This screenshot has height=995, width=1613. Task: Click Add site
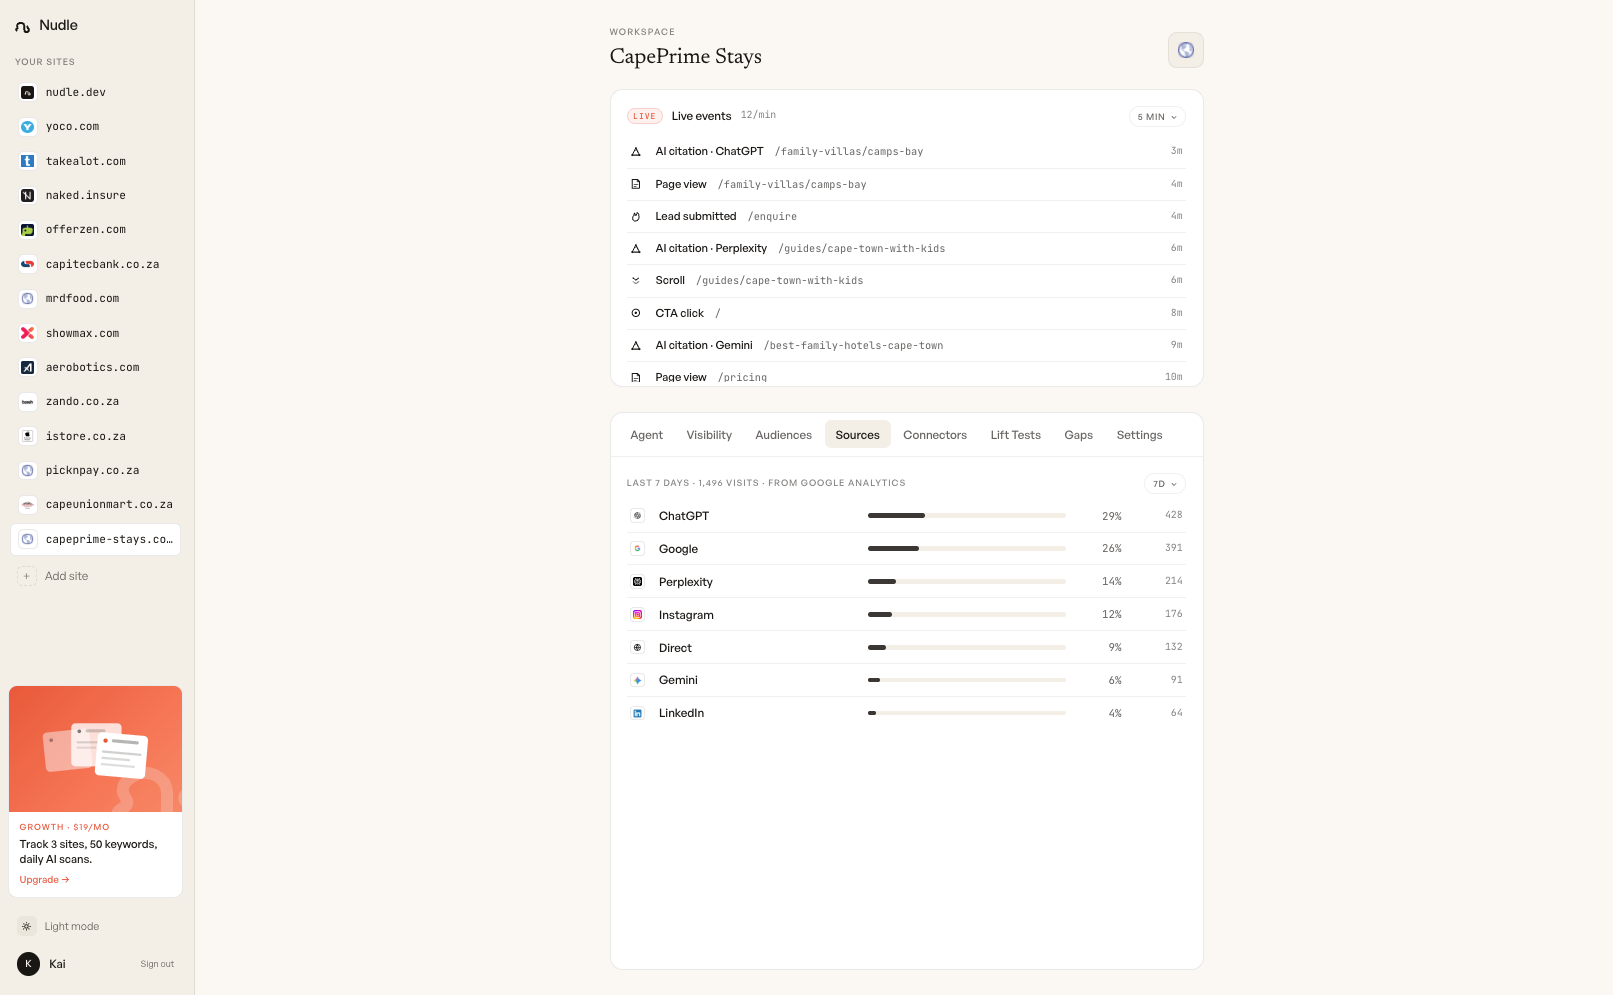point(53,577)
